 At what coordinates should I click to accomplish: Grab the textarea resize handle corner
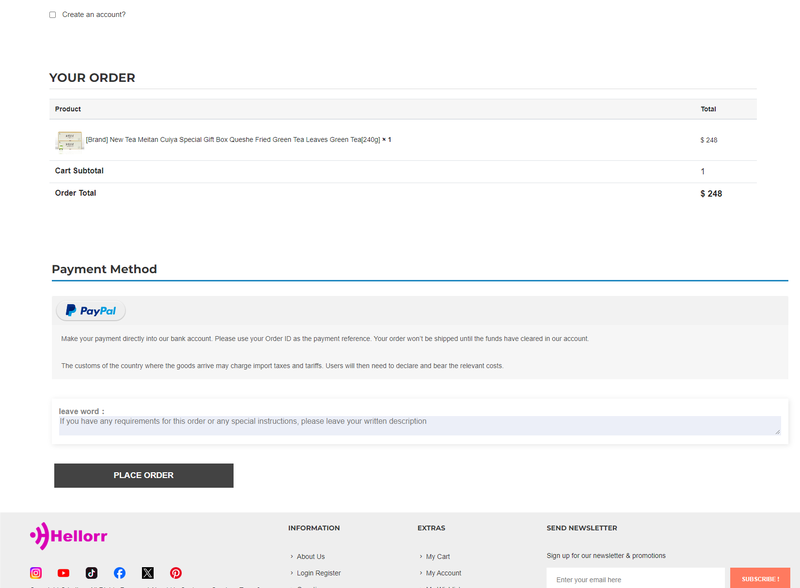778,432
